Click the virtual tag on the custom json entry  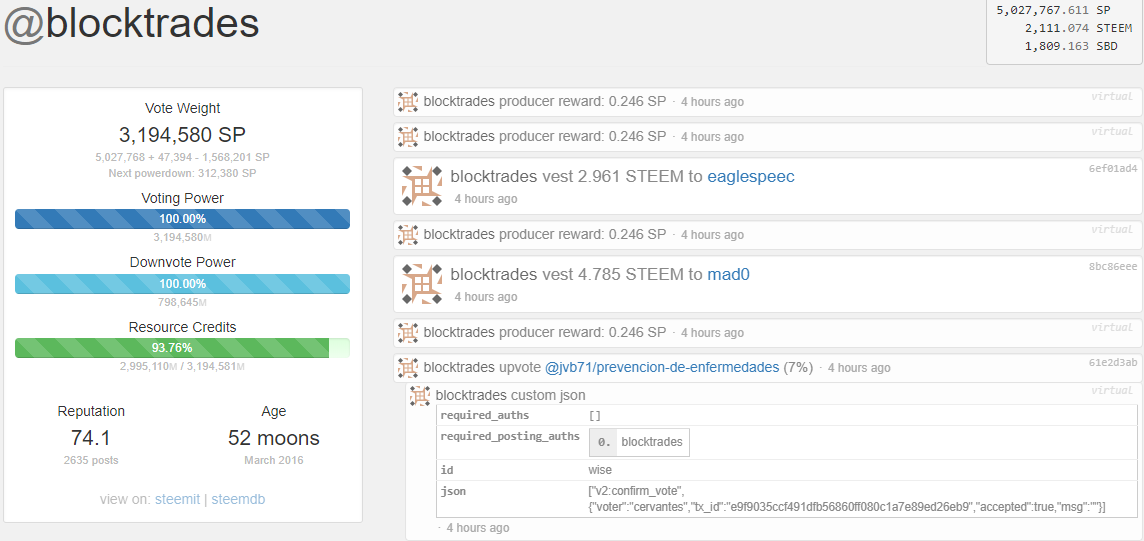pyautogui.click(x=1113, y=391)
